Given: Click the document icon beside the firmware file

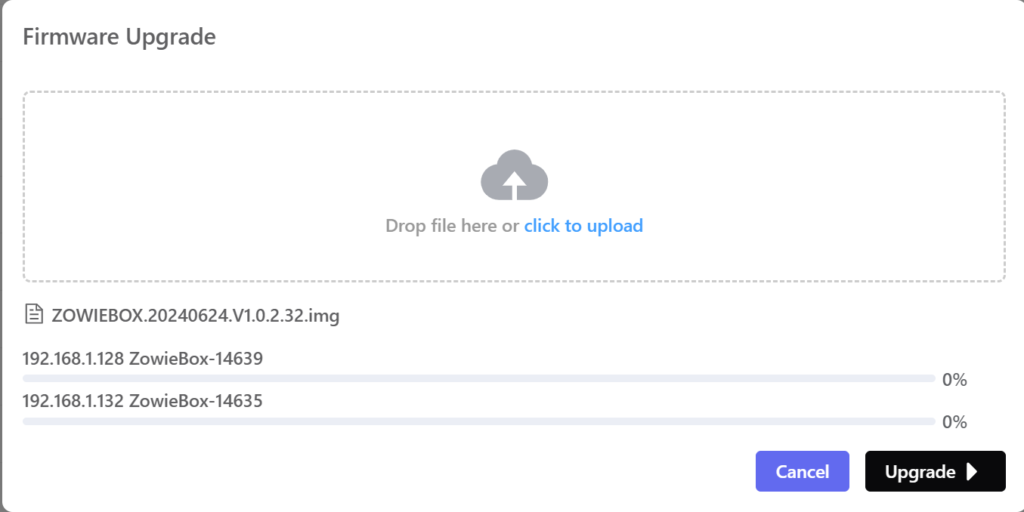Looking at the screenshot, I should [35, 316].
